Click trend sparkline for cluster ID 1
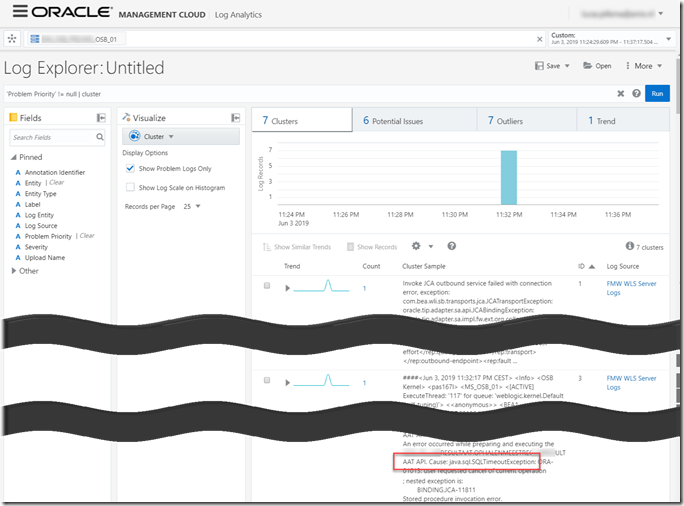The image size is (684, 506). pos(321,286)
